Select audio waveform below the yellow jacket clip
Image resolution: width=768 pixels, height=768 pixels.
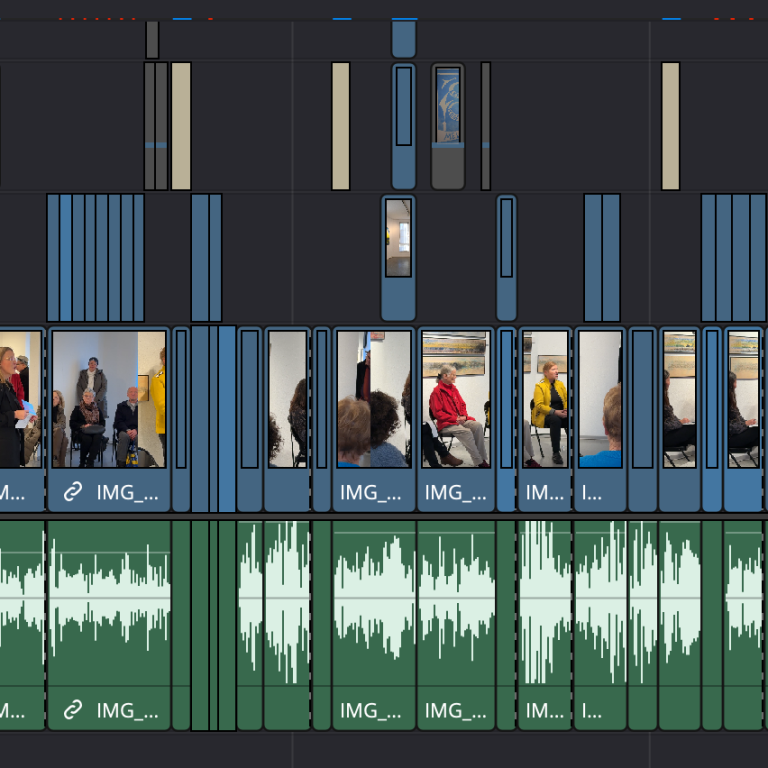(x=545, y=600)
